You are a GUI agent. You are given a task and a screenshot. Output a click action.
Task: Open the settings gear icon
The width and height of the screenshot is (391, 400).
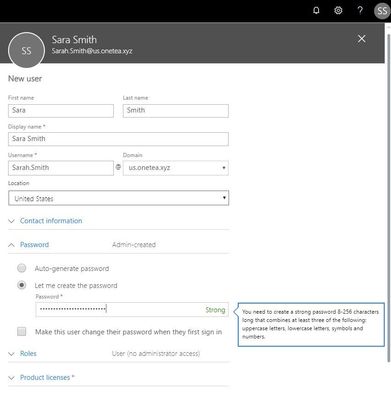coord(338,11)
